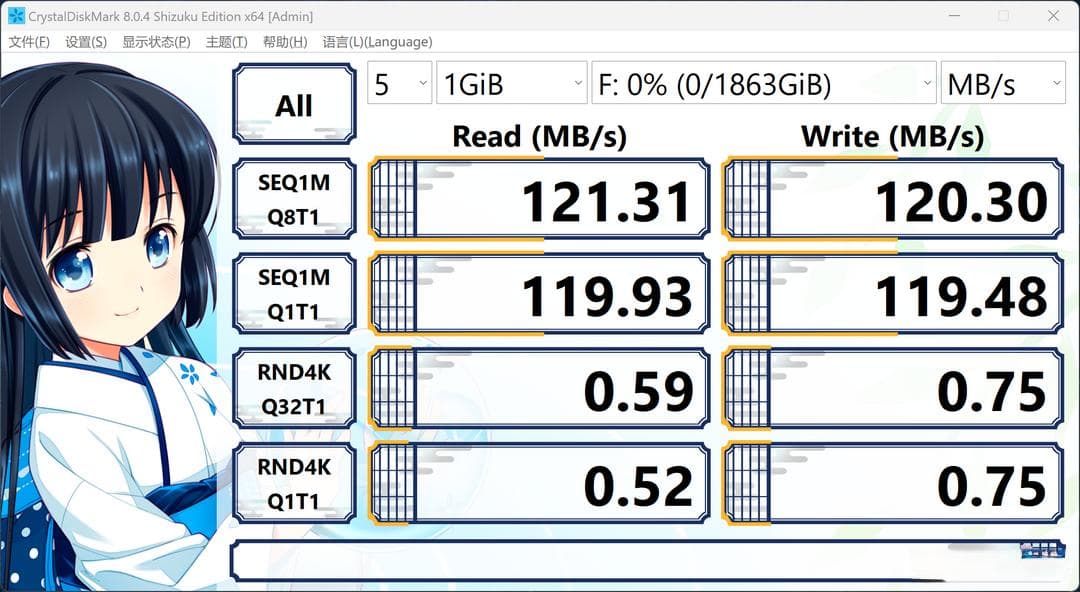1080x592 pixels.
Task: Click the Write (MB/s) column header
Action: tap(893, 136)
